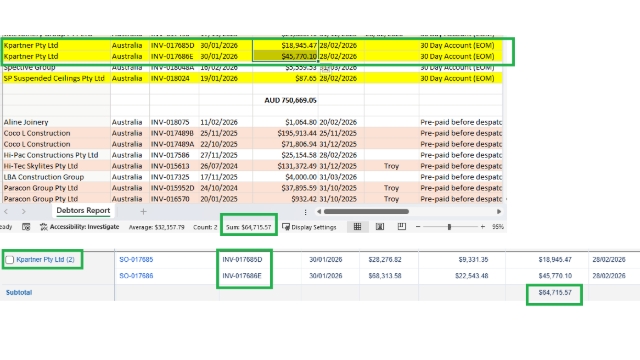Viewport: 640px width, 360px height.
Task: Click the zoom slider handle
Action: point(449,227)
